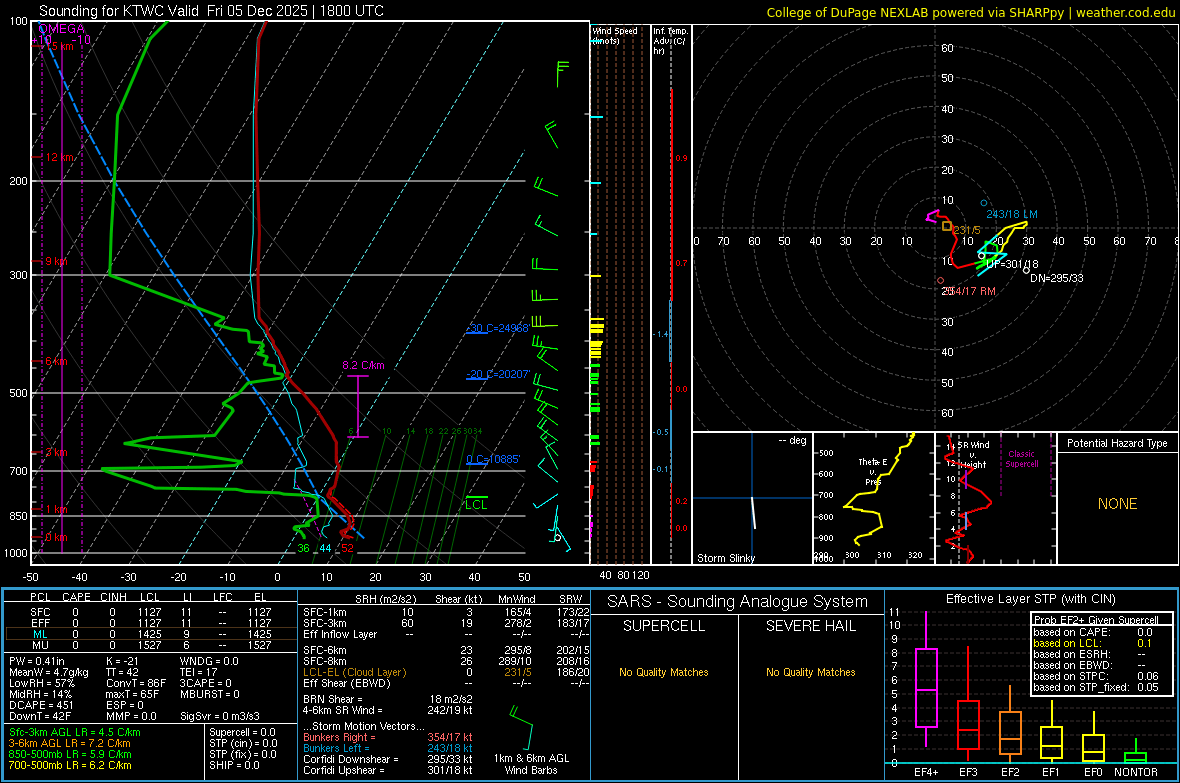This screenshot has width=1180, height=783.
Task: Click the DCAPE = 451 value
Action: tap(41, 705)
